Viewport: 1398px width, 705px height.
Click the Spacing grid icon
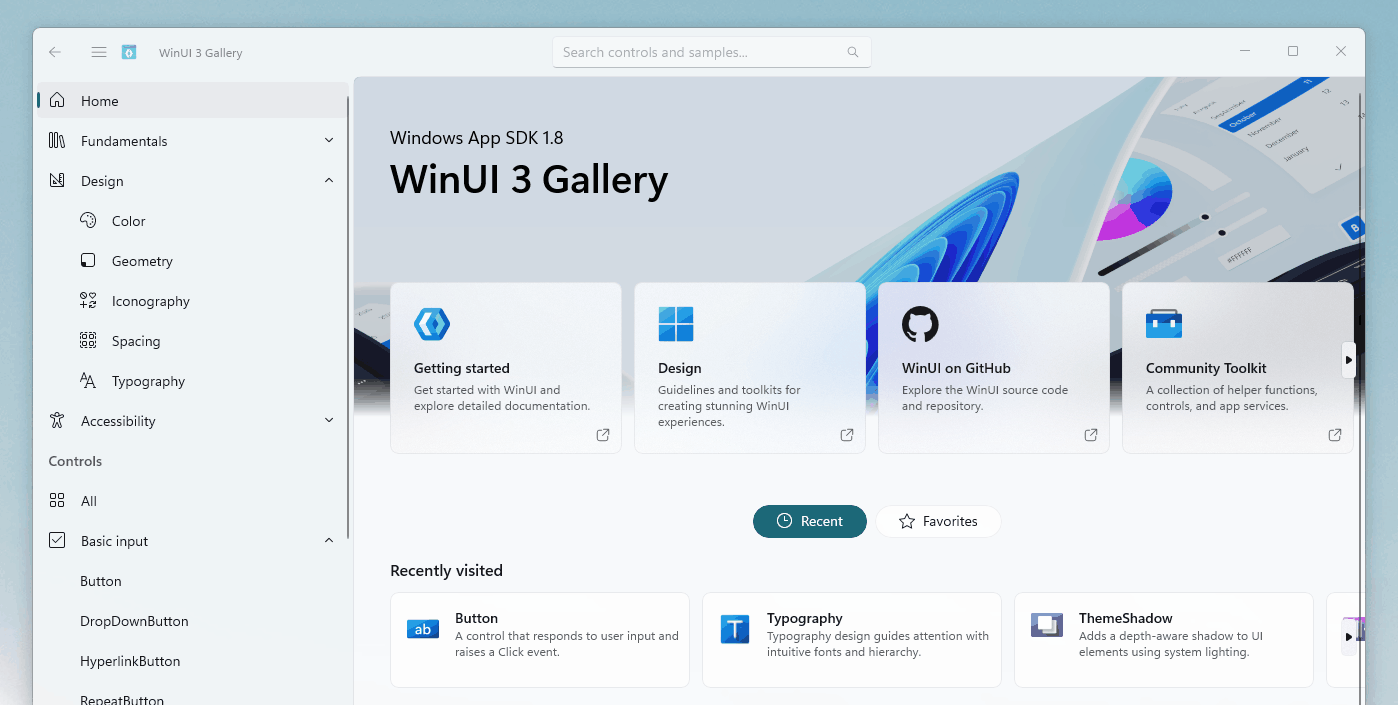click(x=88, y=341)
